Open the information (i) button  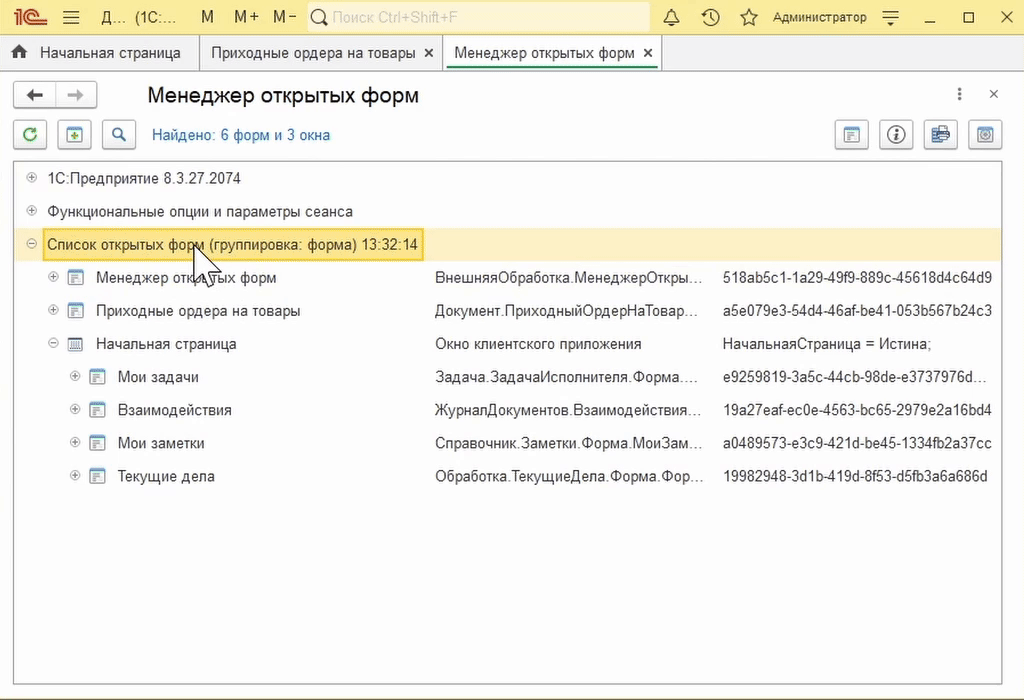tap(896, 135)
